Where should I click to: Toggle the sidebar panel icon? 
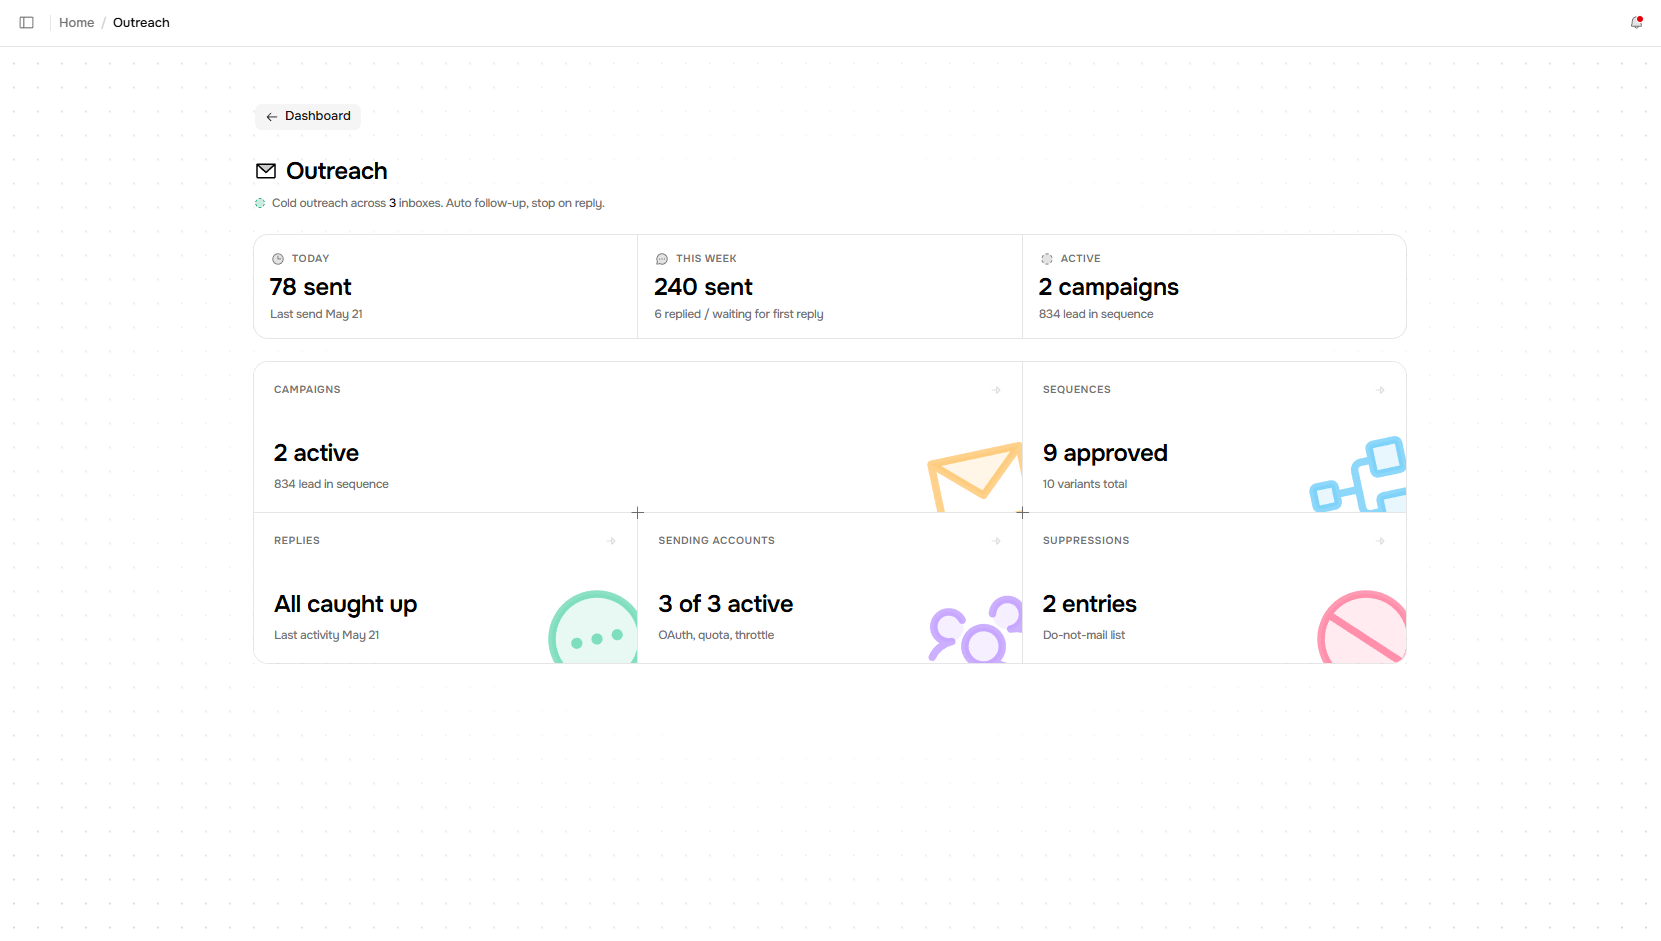[27, 22]
